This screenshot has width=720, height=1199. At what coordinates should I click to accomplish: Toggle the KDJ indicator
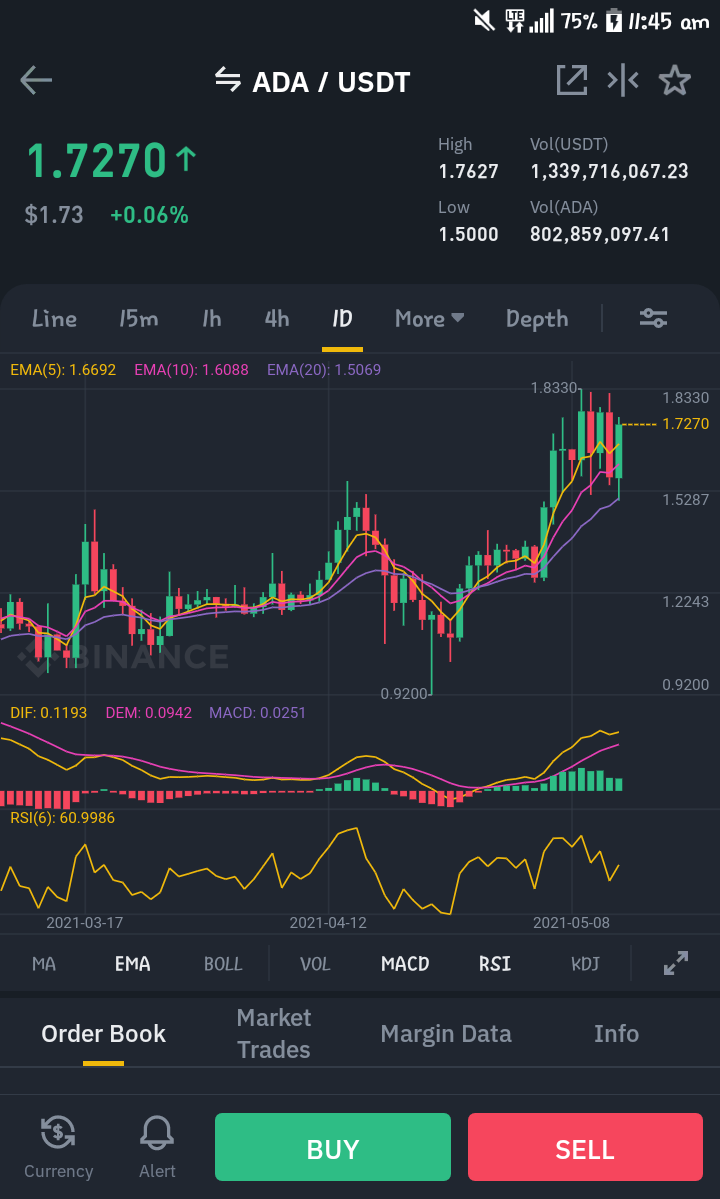pos(585,963)
